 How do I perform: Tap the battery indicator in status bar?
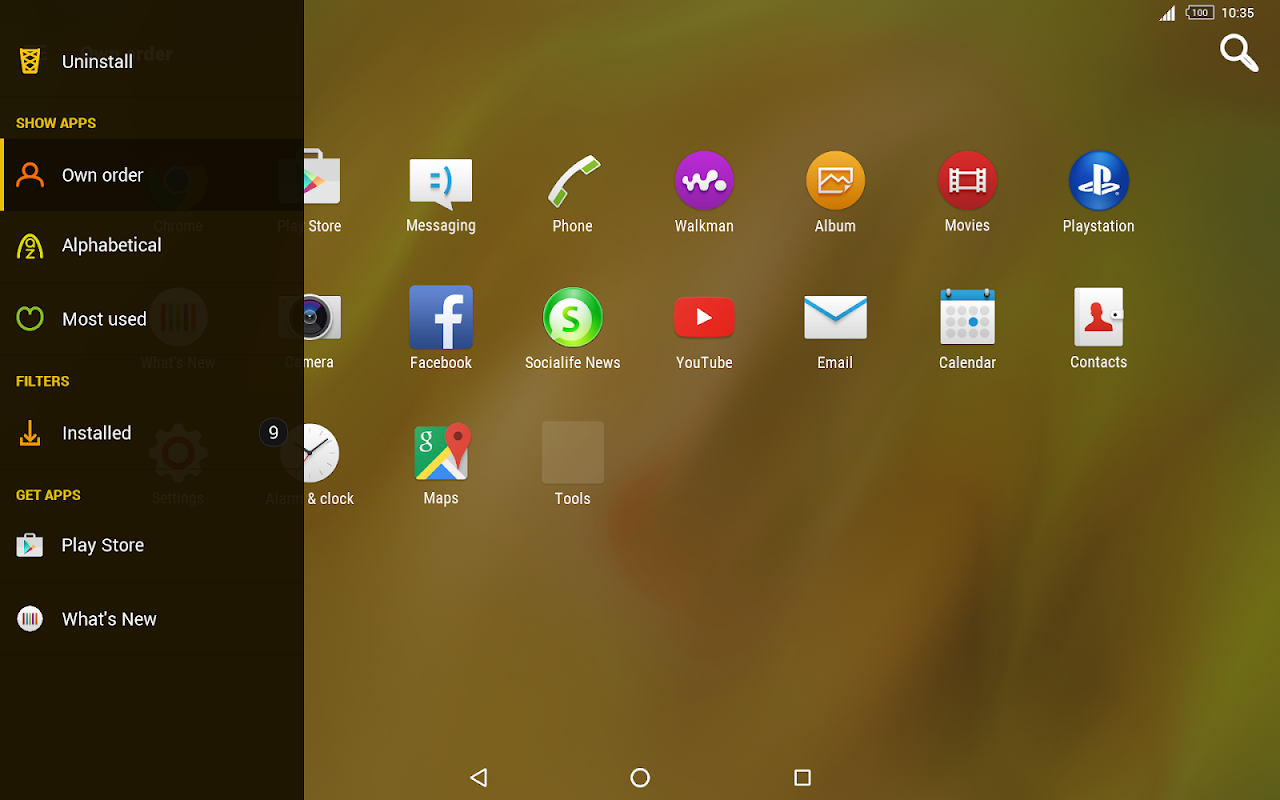point(1200,13)
